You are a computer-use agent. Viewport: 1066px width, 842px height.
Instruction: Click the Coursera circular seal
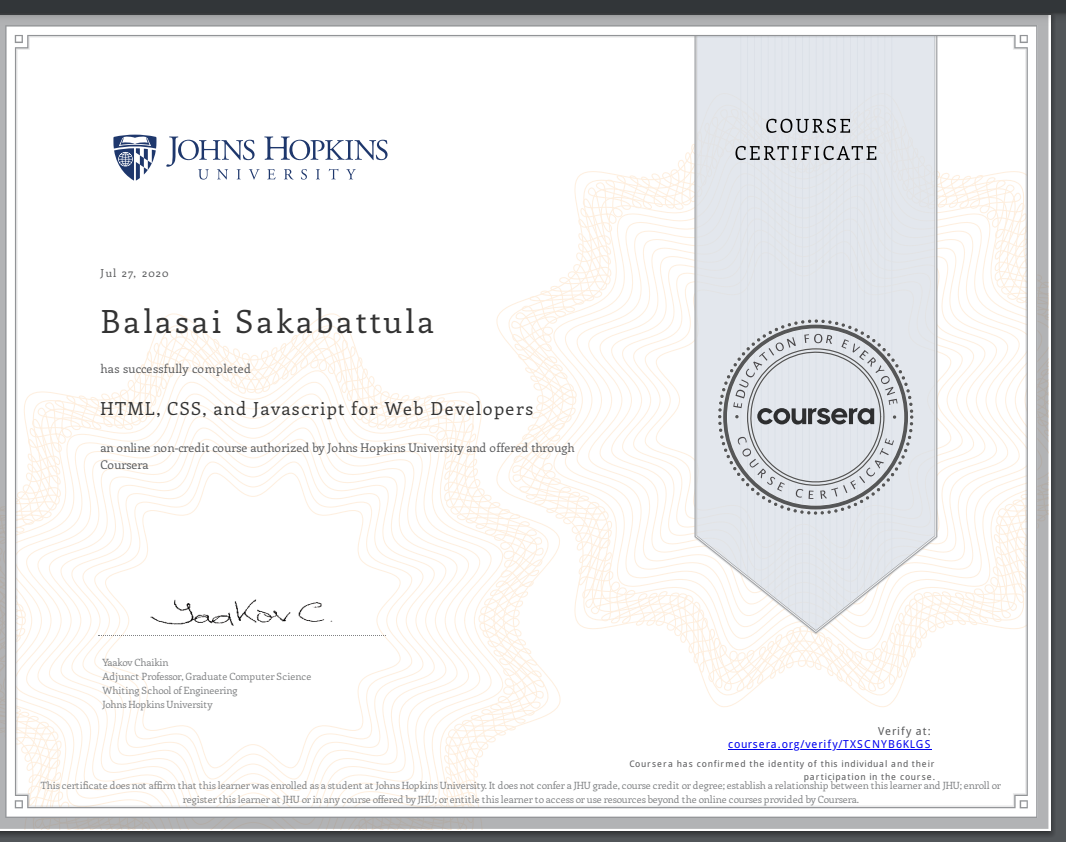click(x=816, y=416)
